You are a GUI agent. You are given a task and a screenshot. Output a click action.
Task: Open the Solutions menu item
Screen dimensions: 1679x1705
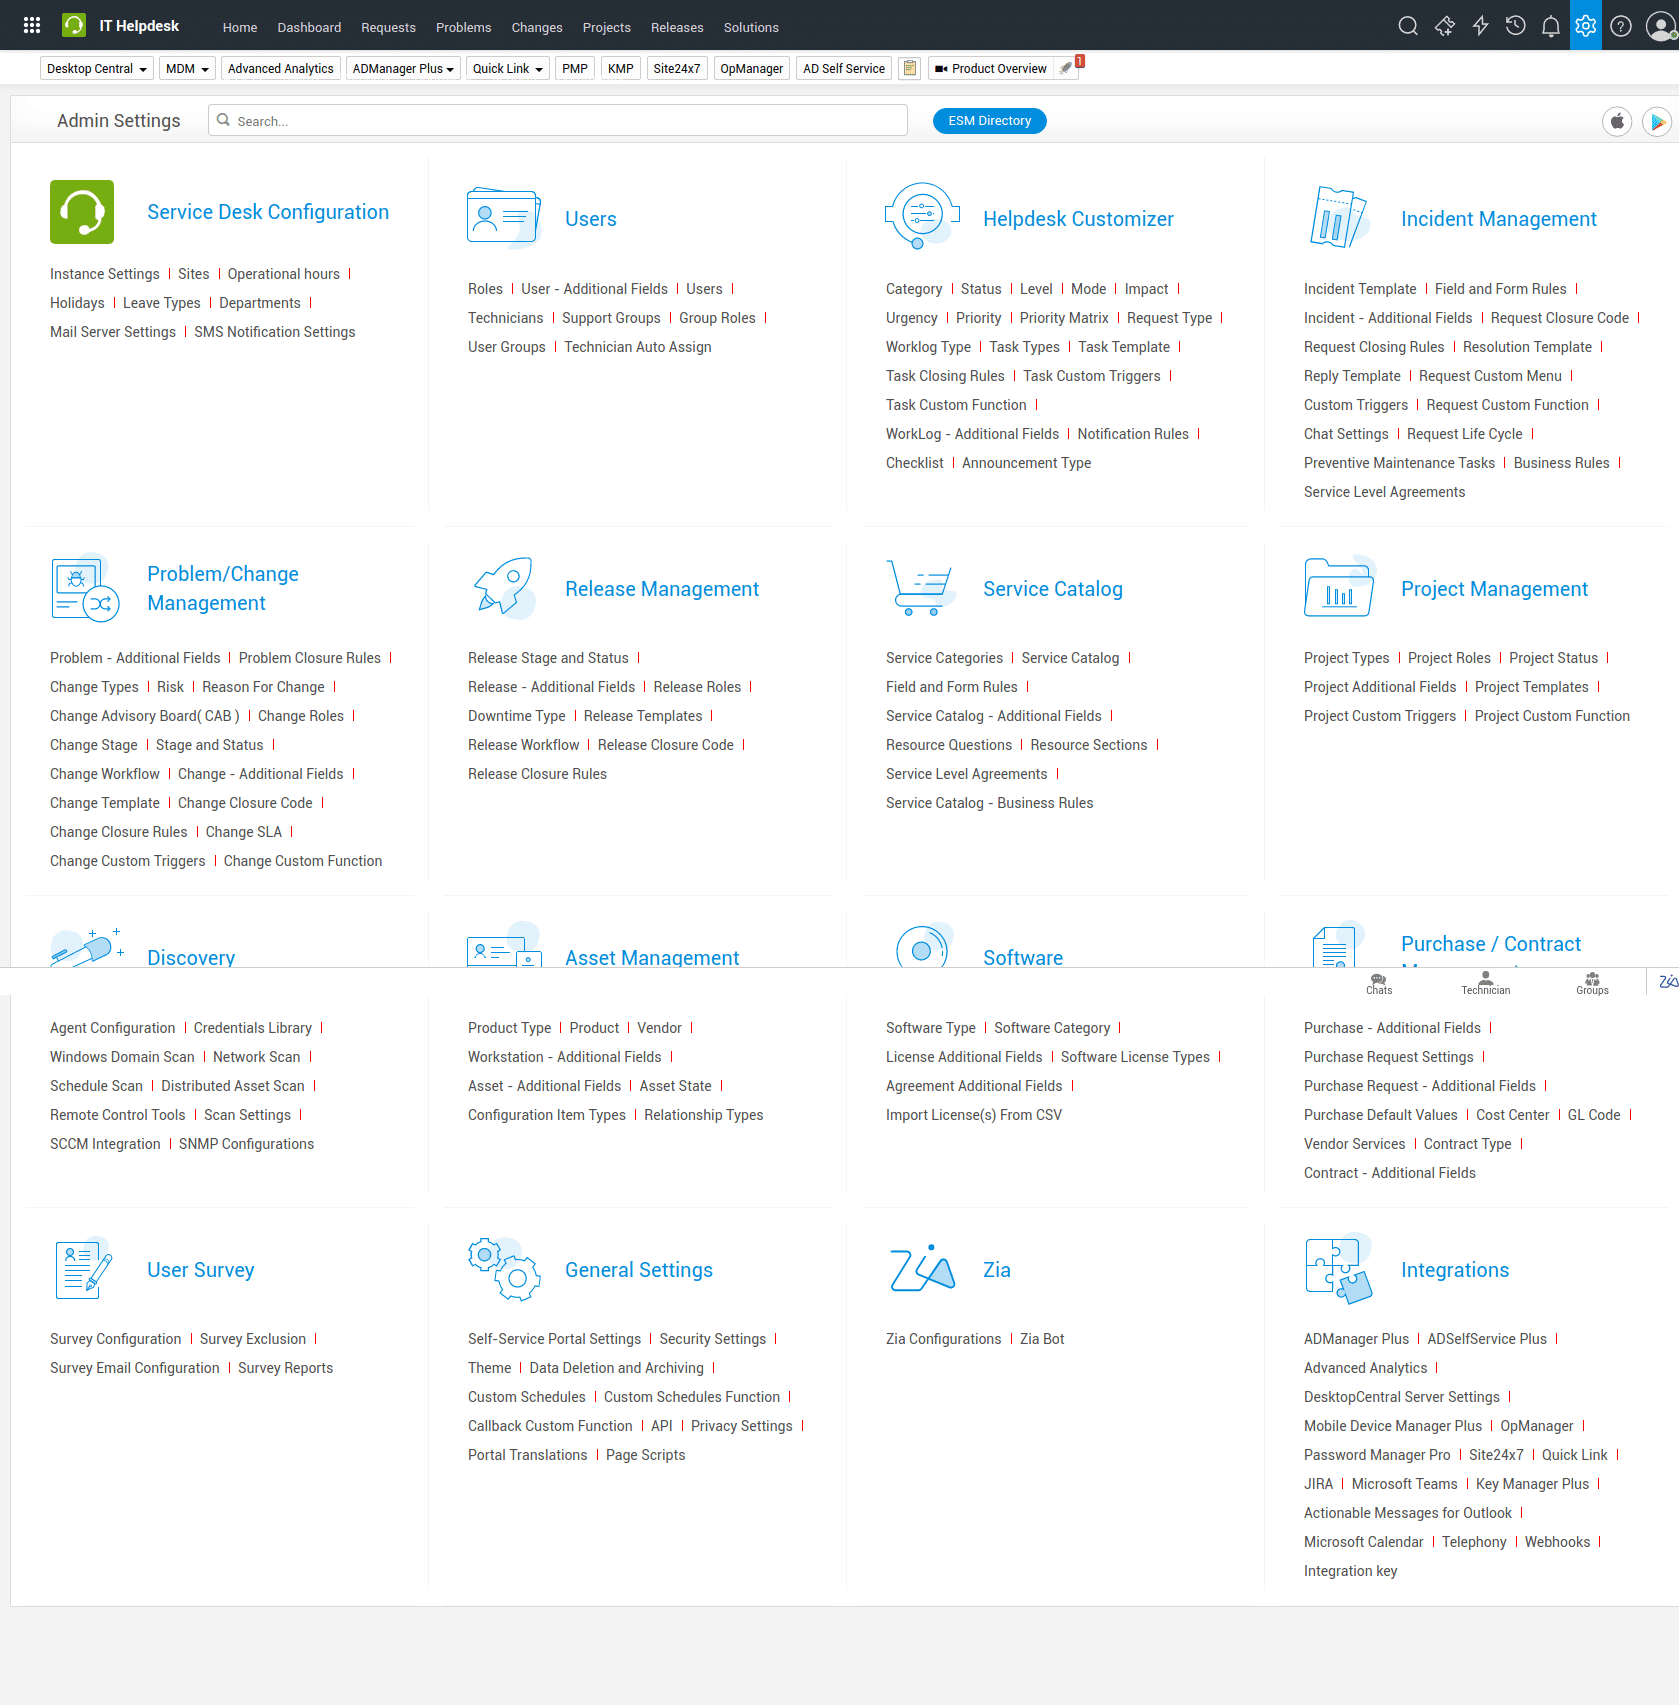point(750,28)
